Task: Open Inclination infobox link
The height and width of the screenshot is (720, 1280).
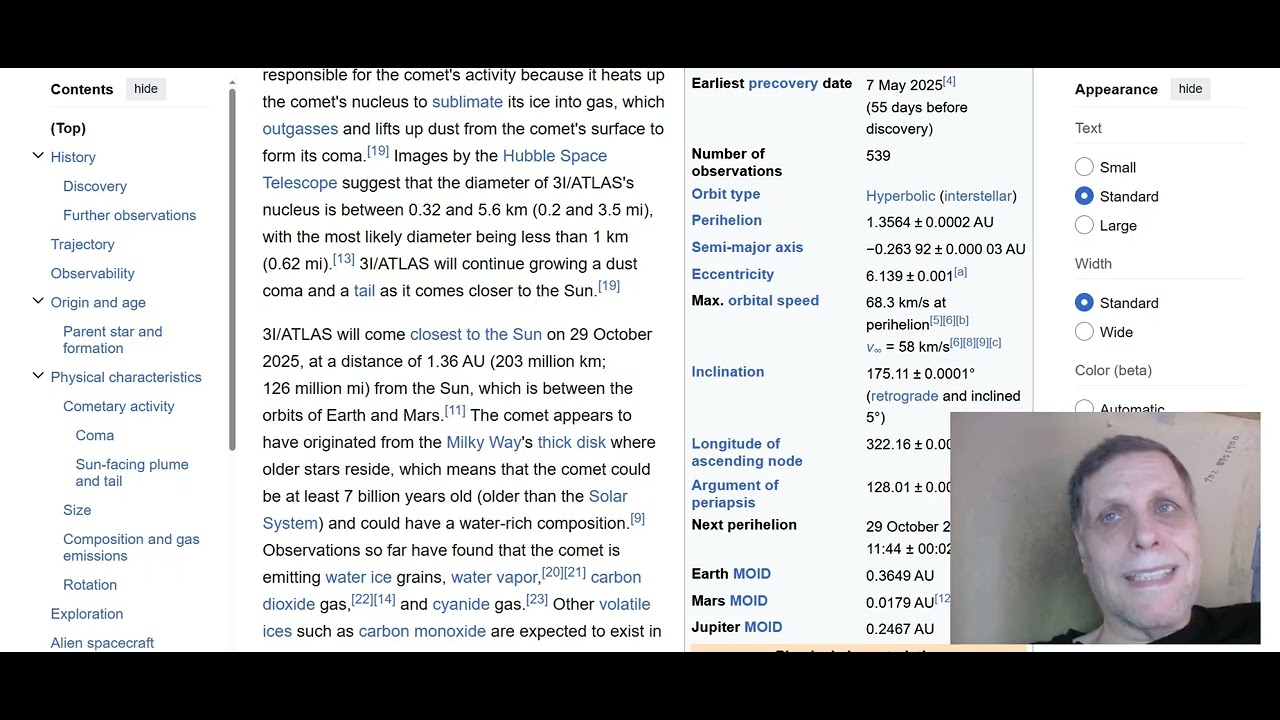Action: [x=728, y=372]
